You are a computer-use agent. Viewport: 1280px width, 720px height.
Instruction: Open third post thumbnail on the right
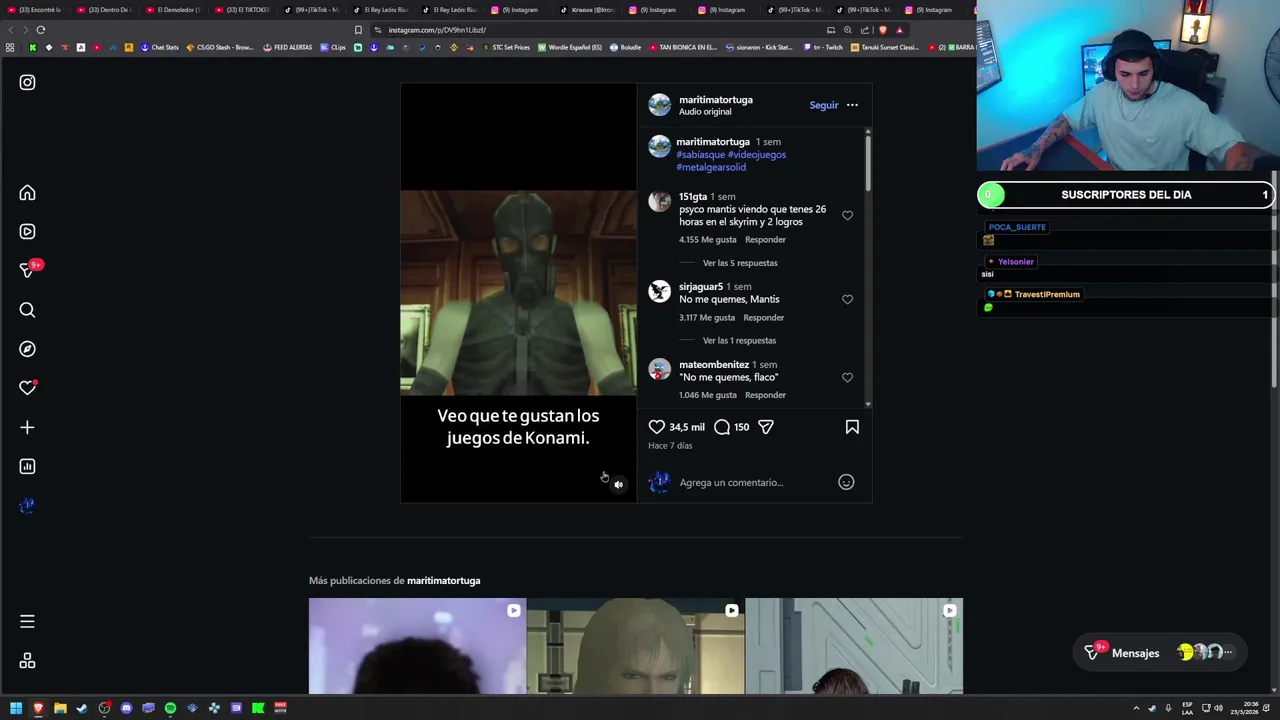coord(854,646)
